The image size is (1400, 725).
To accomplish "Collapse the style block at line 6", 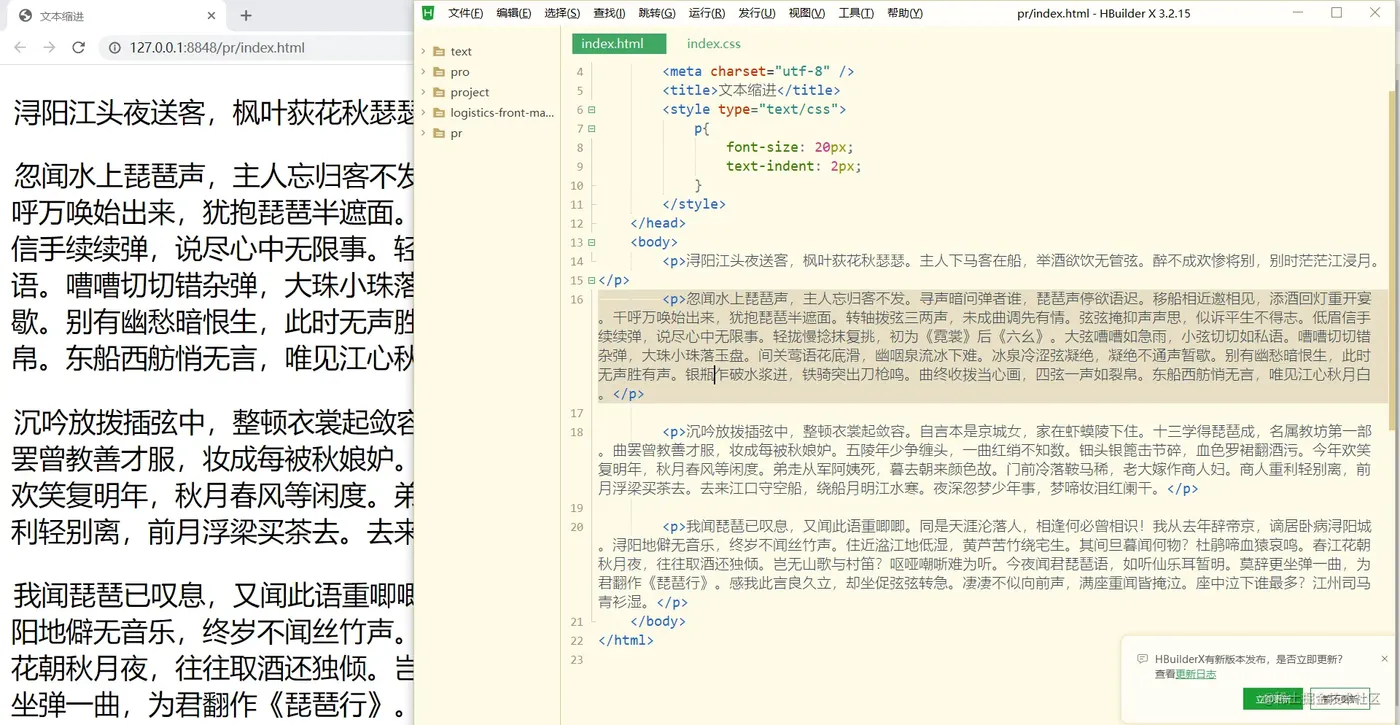I will point(592,109).
